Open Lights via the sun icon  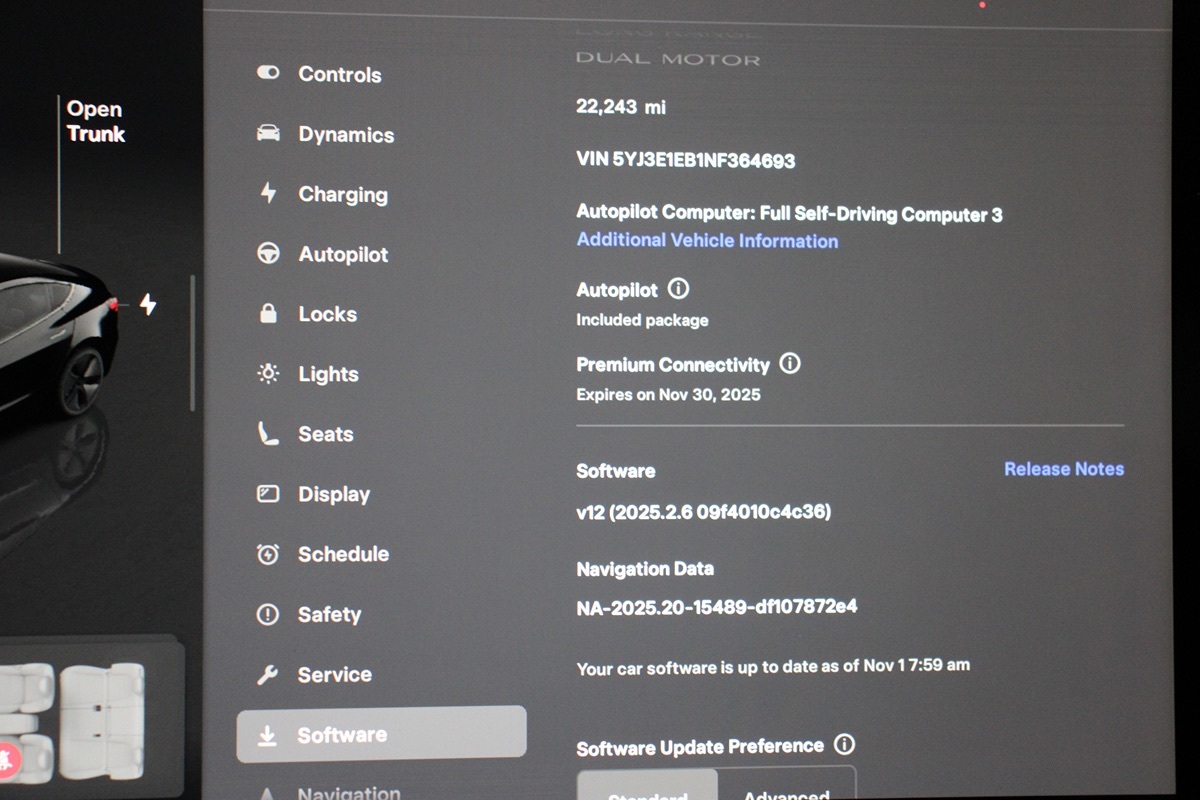pos(268,374)
